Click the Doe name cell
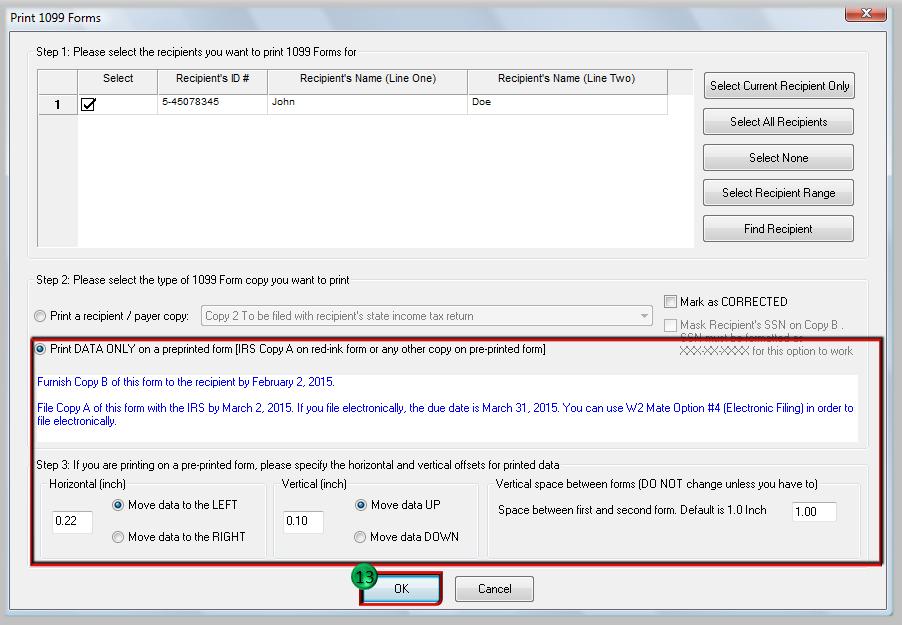This screenshot has width=902, height=625. (567, 104)
